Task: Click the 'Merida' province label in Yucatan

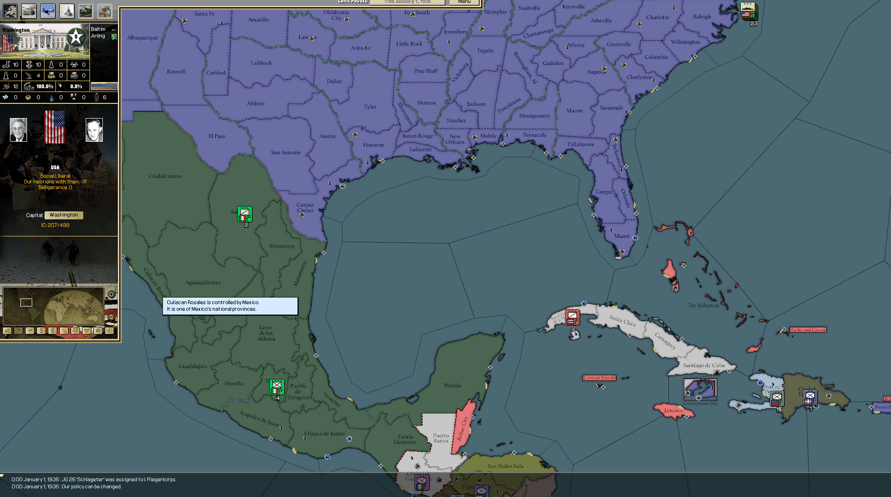Action: click(452, 385)
